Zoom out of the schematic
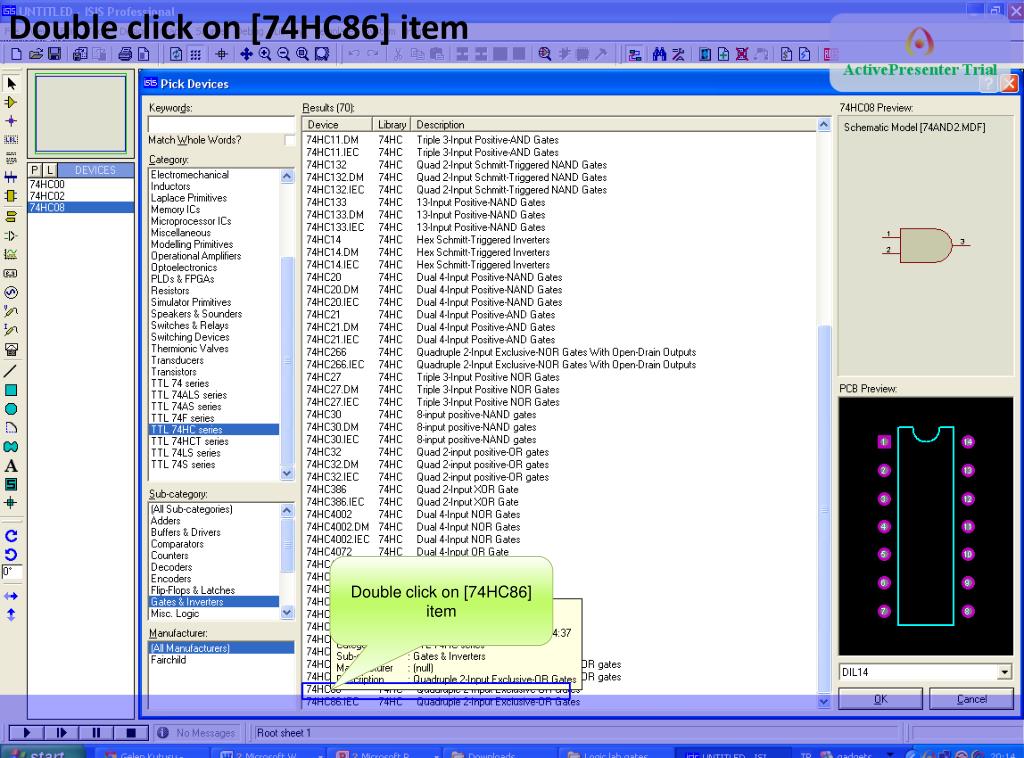The image size is (1024, 758). coord(283,54)
